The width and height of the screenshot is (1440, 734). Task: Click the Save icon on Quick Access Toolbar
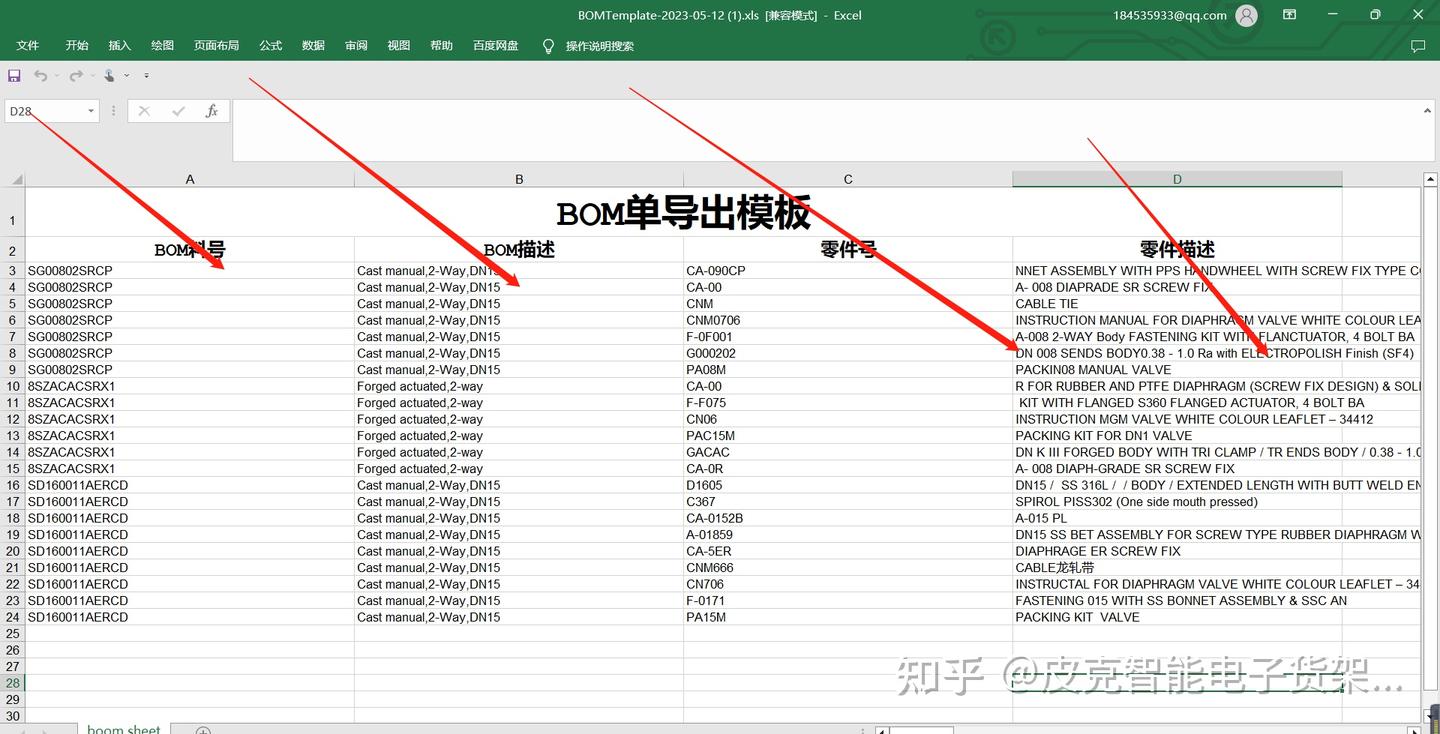13,75
